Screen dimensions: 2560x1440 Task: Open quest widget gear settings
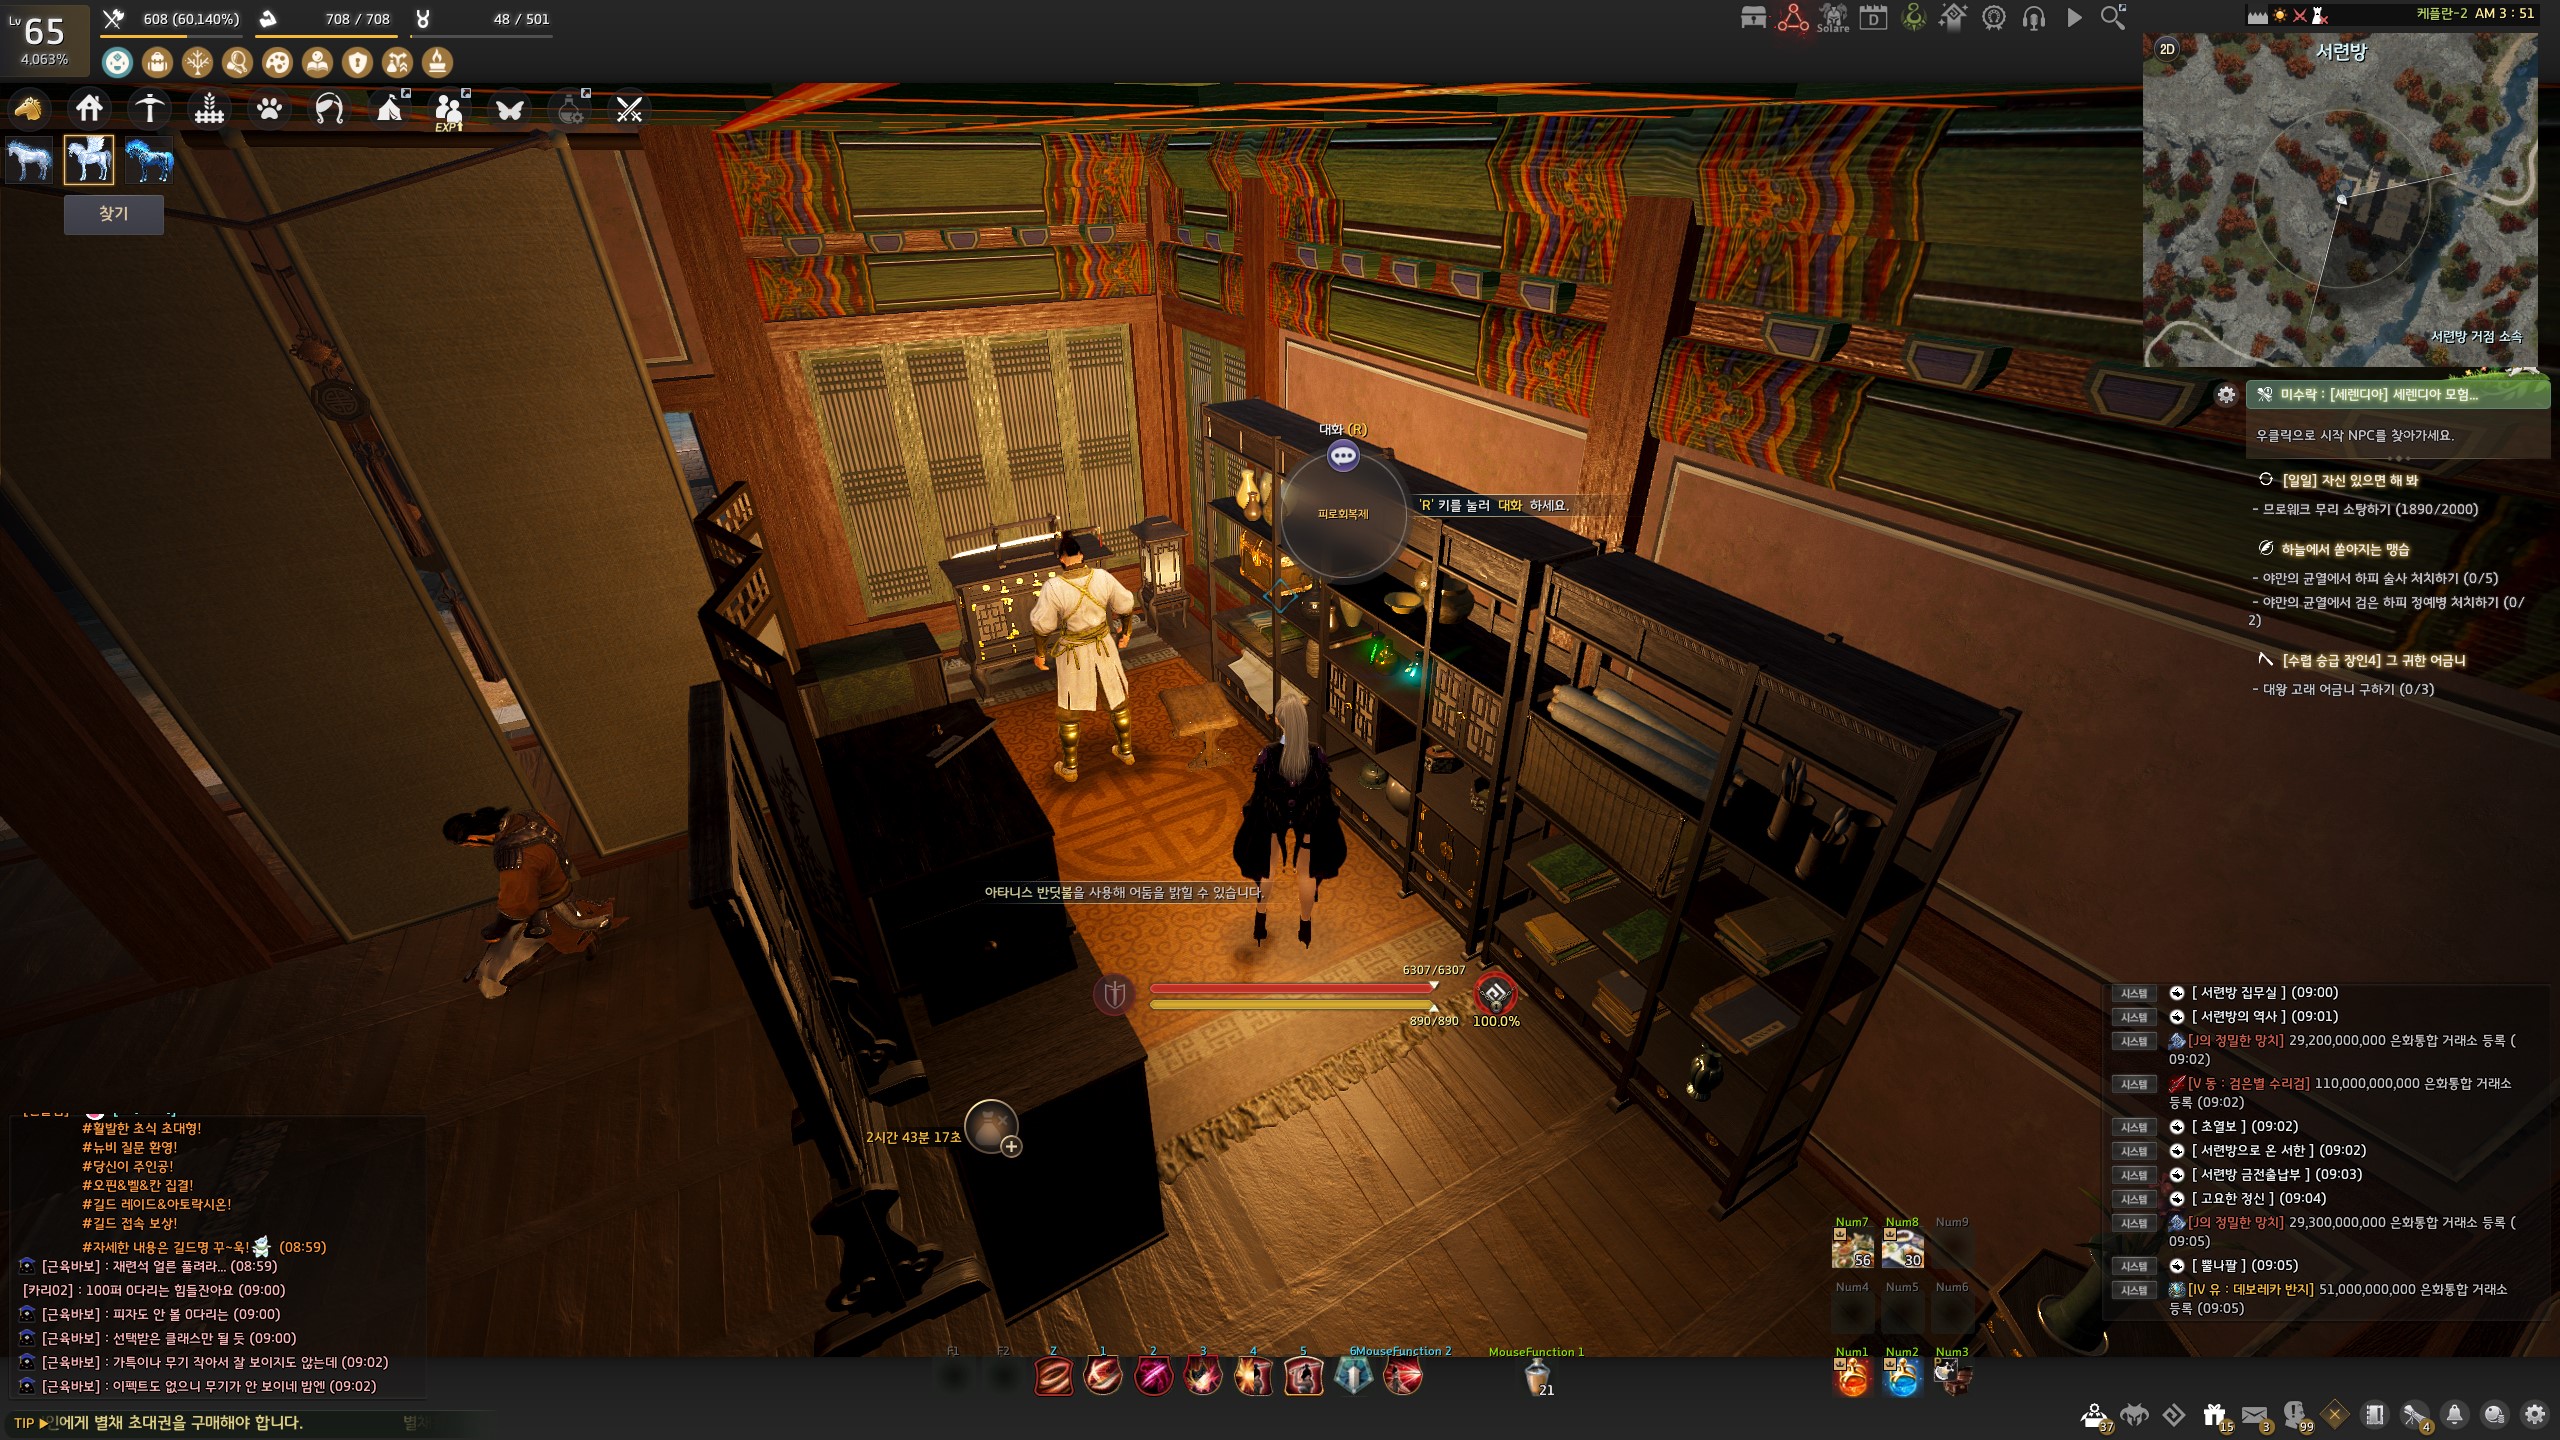click(2226, 394)
